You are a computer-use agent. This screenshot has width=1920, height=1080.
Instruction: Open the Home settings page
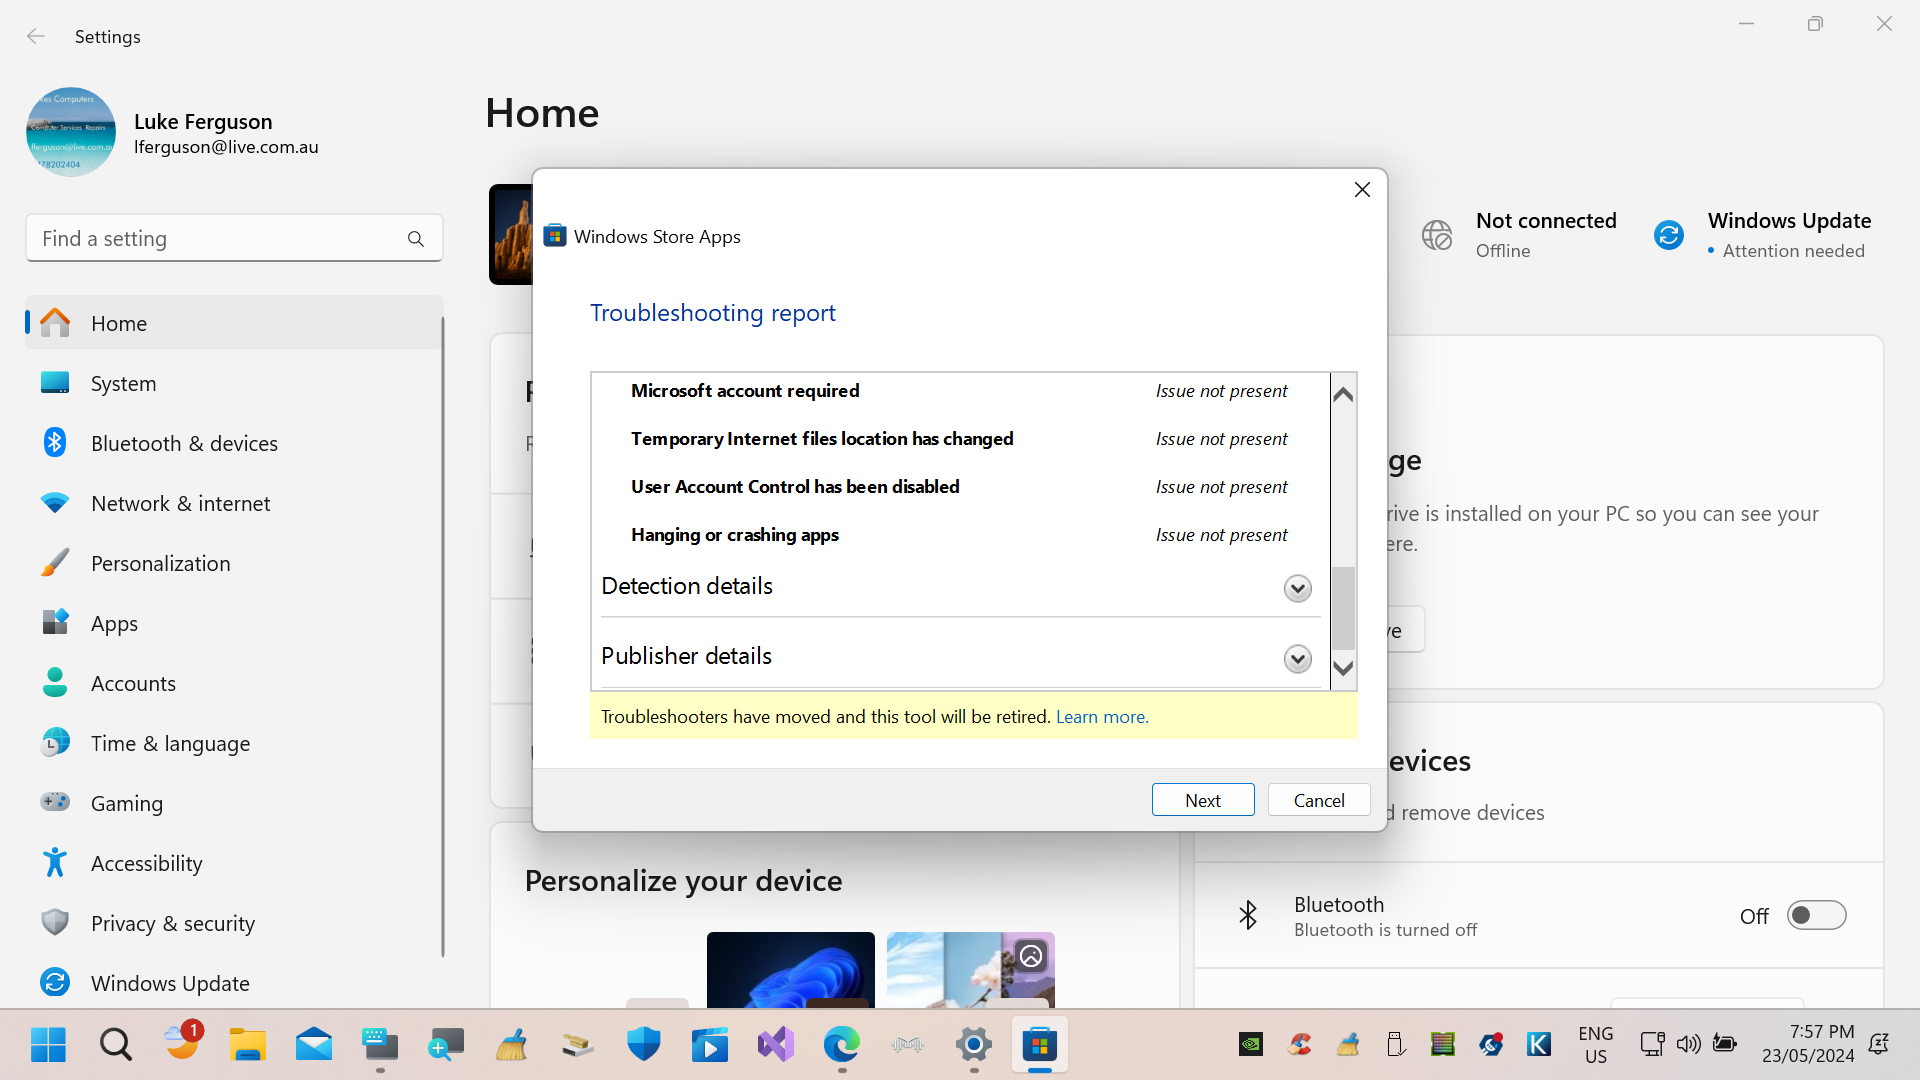click(x=234, y=323)
